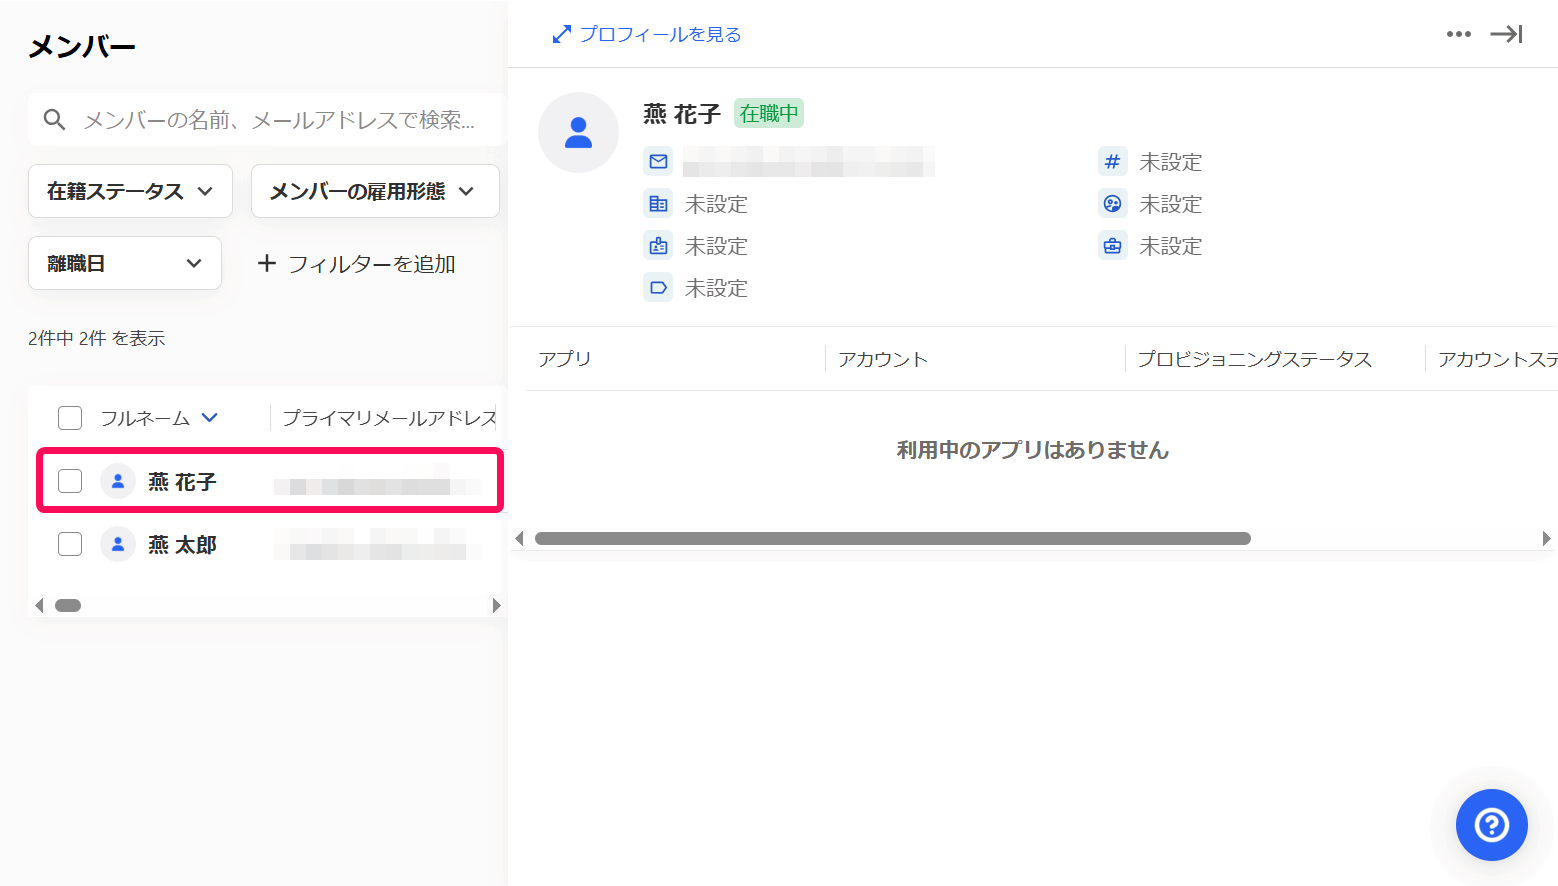Image resolution: width=1558 pixels, height=886 pixels.
Task: Open the 在籍ステータス filter dropdown
Action: pyautogui.click(x=130, y=191)
